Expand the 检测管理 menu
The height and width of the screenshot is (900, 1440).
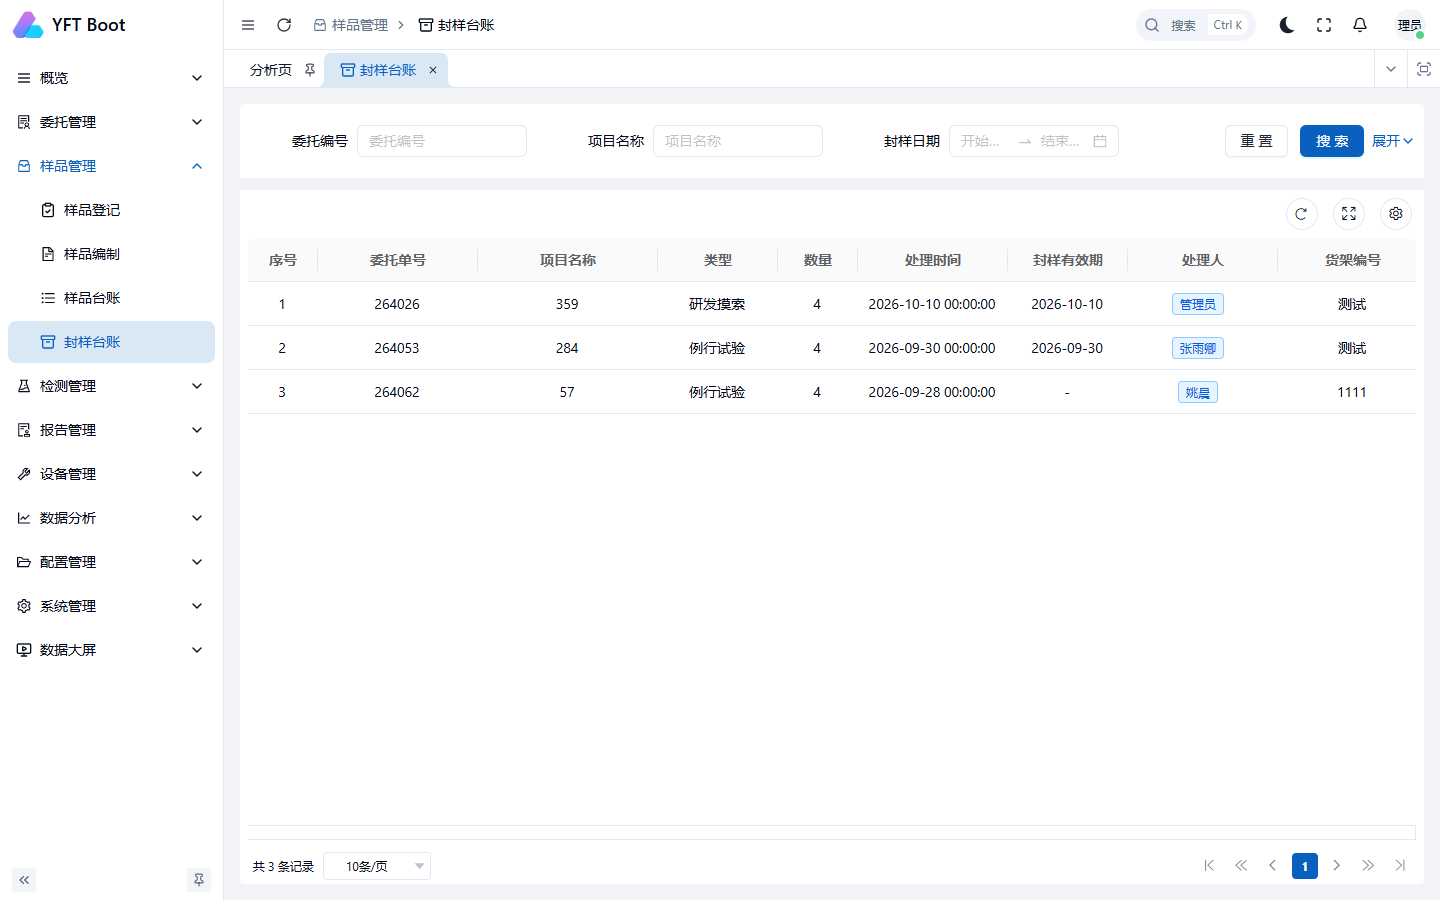tap(111, 386)
